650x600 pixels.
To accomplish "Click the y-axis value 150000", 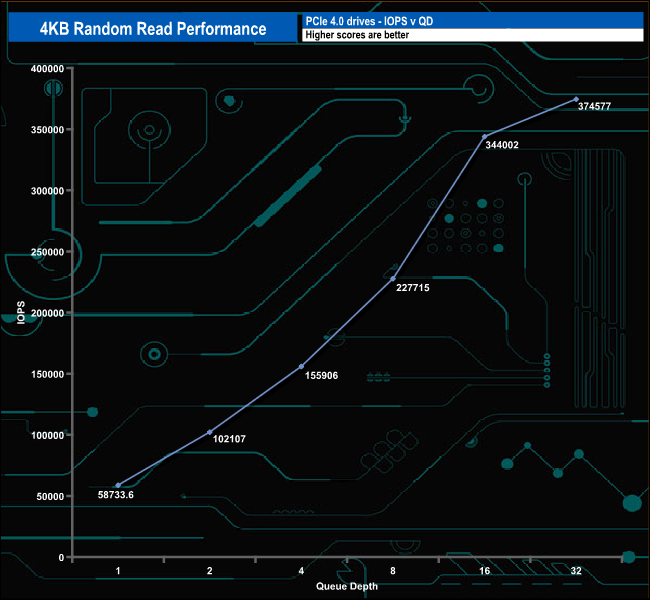I will pos(47,374).
